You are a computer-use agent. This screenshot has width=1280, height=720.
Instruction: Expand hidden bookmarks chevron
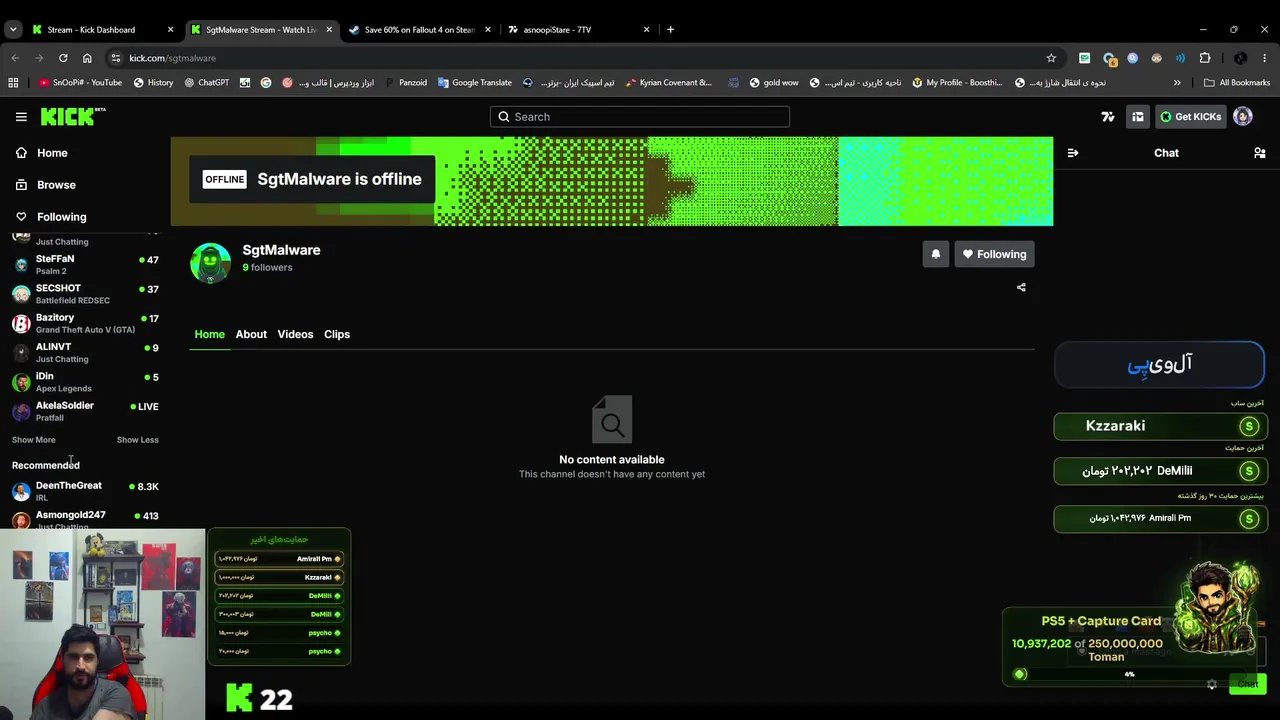point(1177,83)
